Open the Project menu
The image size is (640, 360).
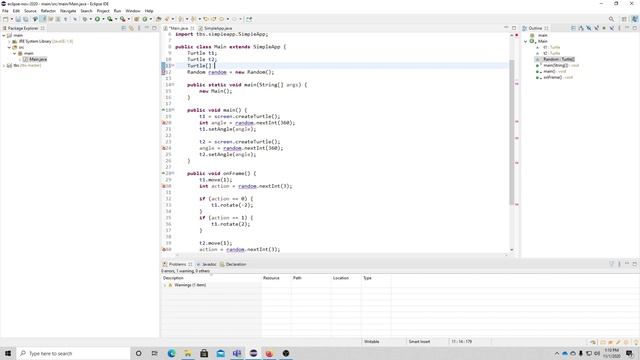tap(103, 11)
